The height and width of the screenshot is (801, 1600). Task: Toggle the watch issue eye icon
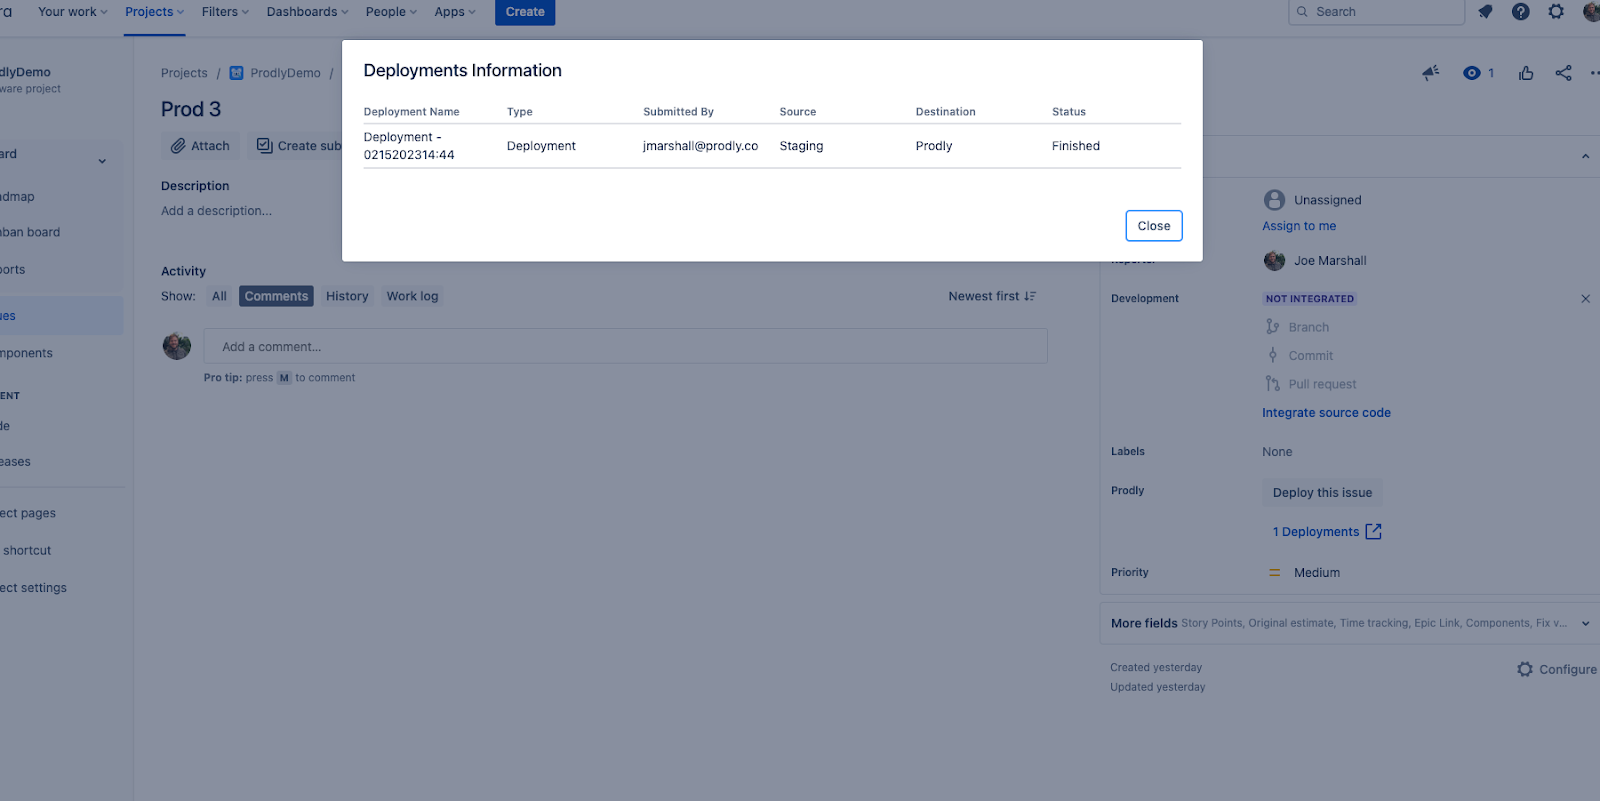(x=1471, y=73)
